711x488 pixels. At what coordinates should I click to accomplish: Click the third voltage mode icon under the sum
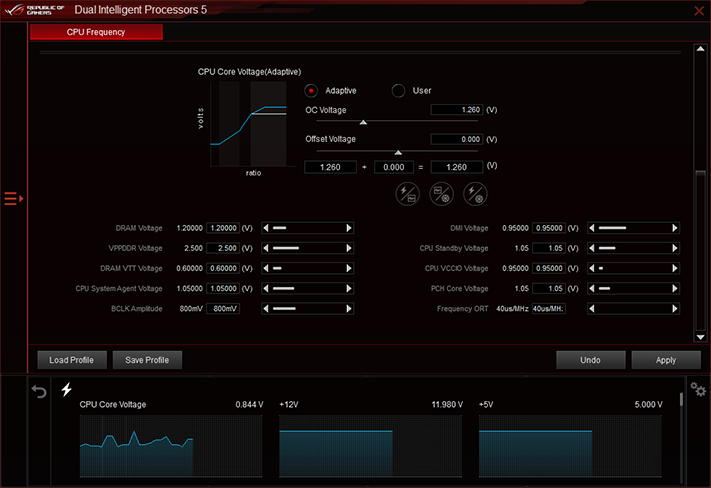[x=475, y=194]
